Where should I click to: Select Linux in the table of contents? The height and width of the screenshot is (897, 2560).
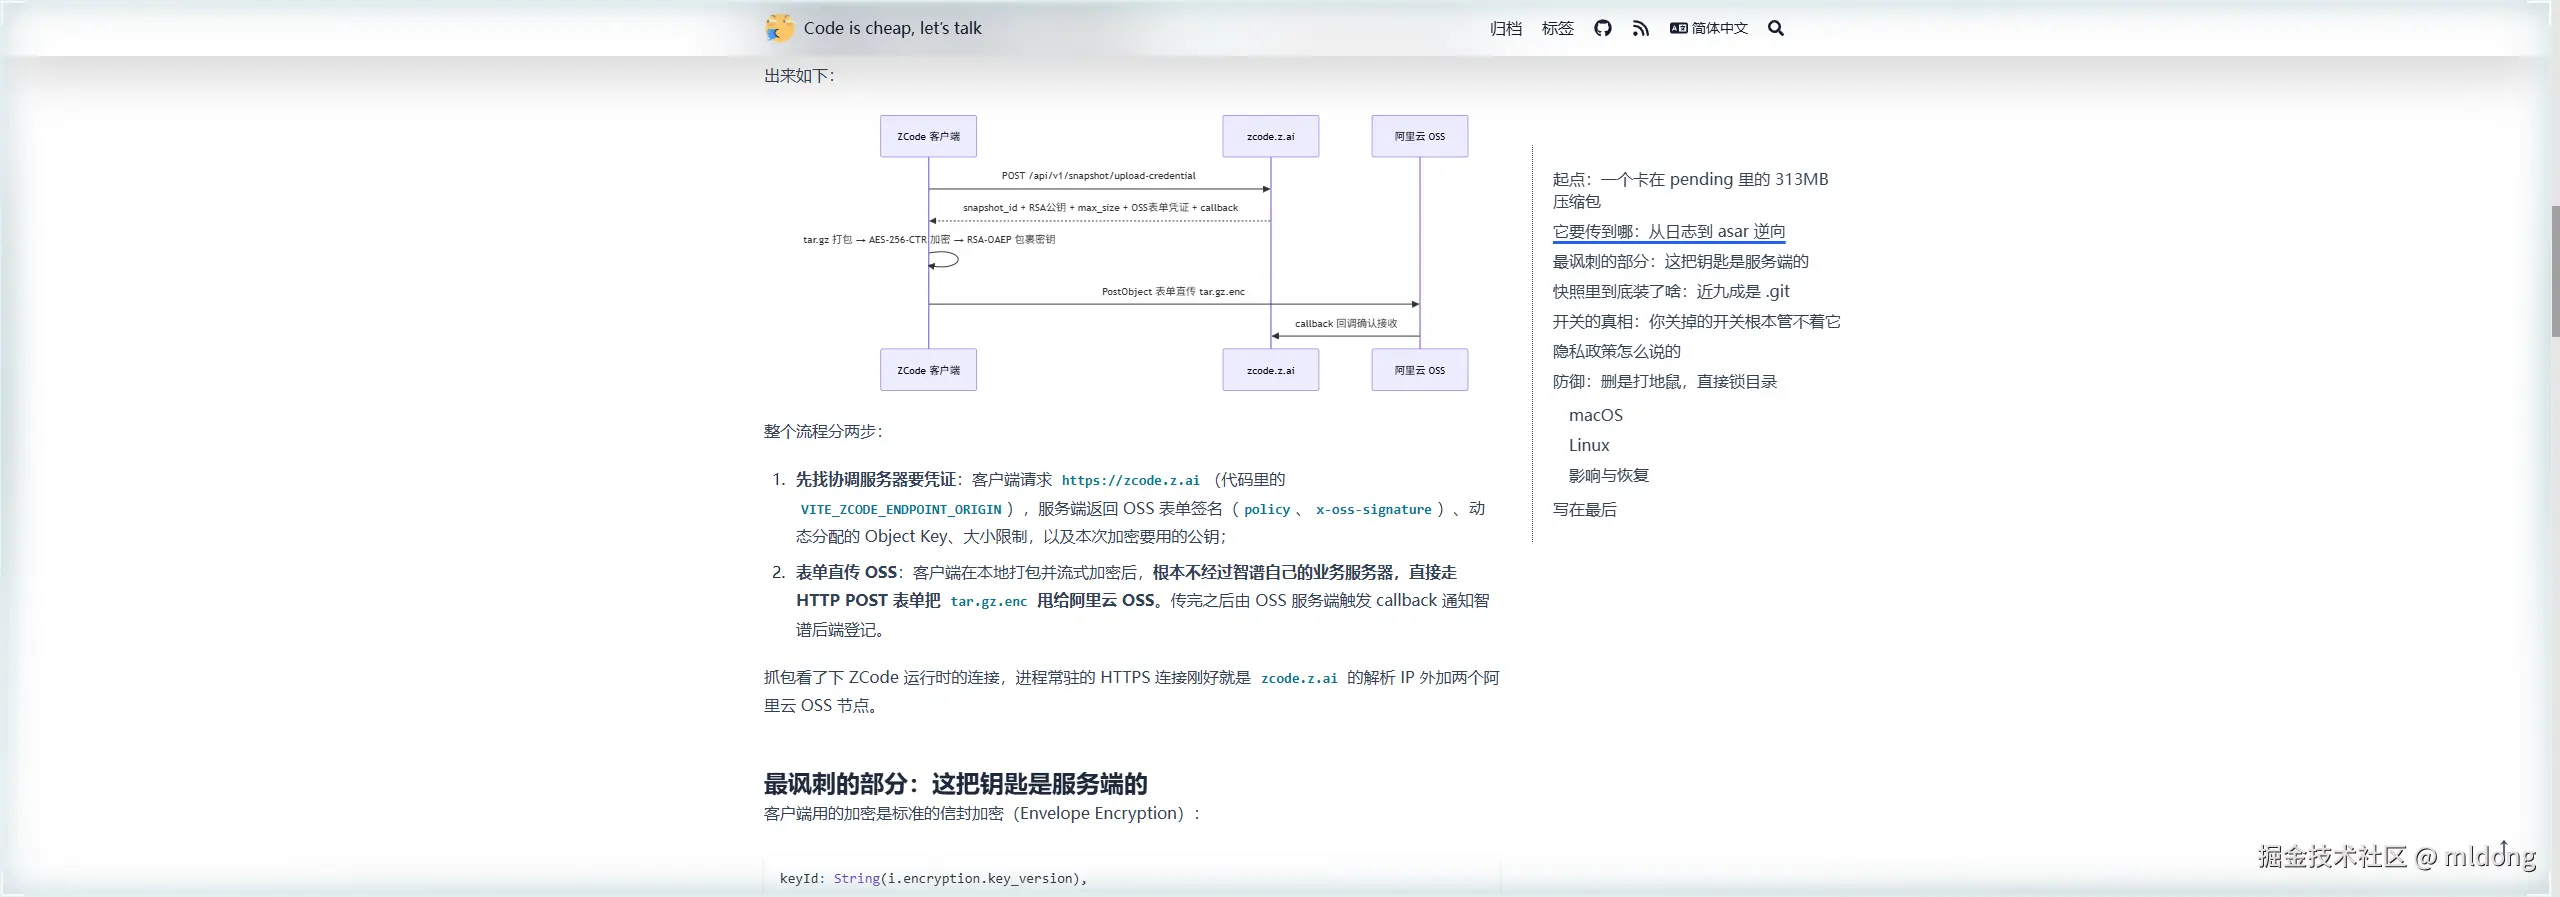[x=1588, y=445]
